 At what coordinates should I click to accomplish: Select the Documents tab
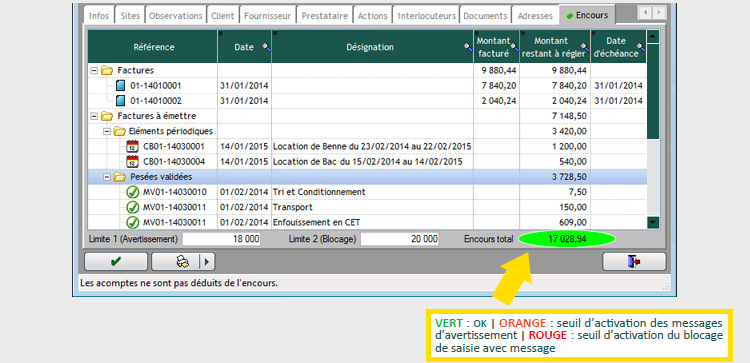485,16
